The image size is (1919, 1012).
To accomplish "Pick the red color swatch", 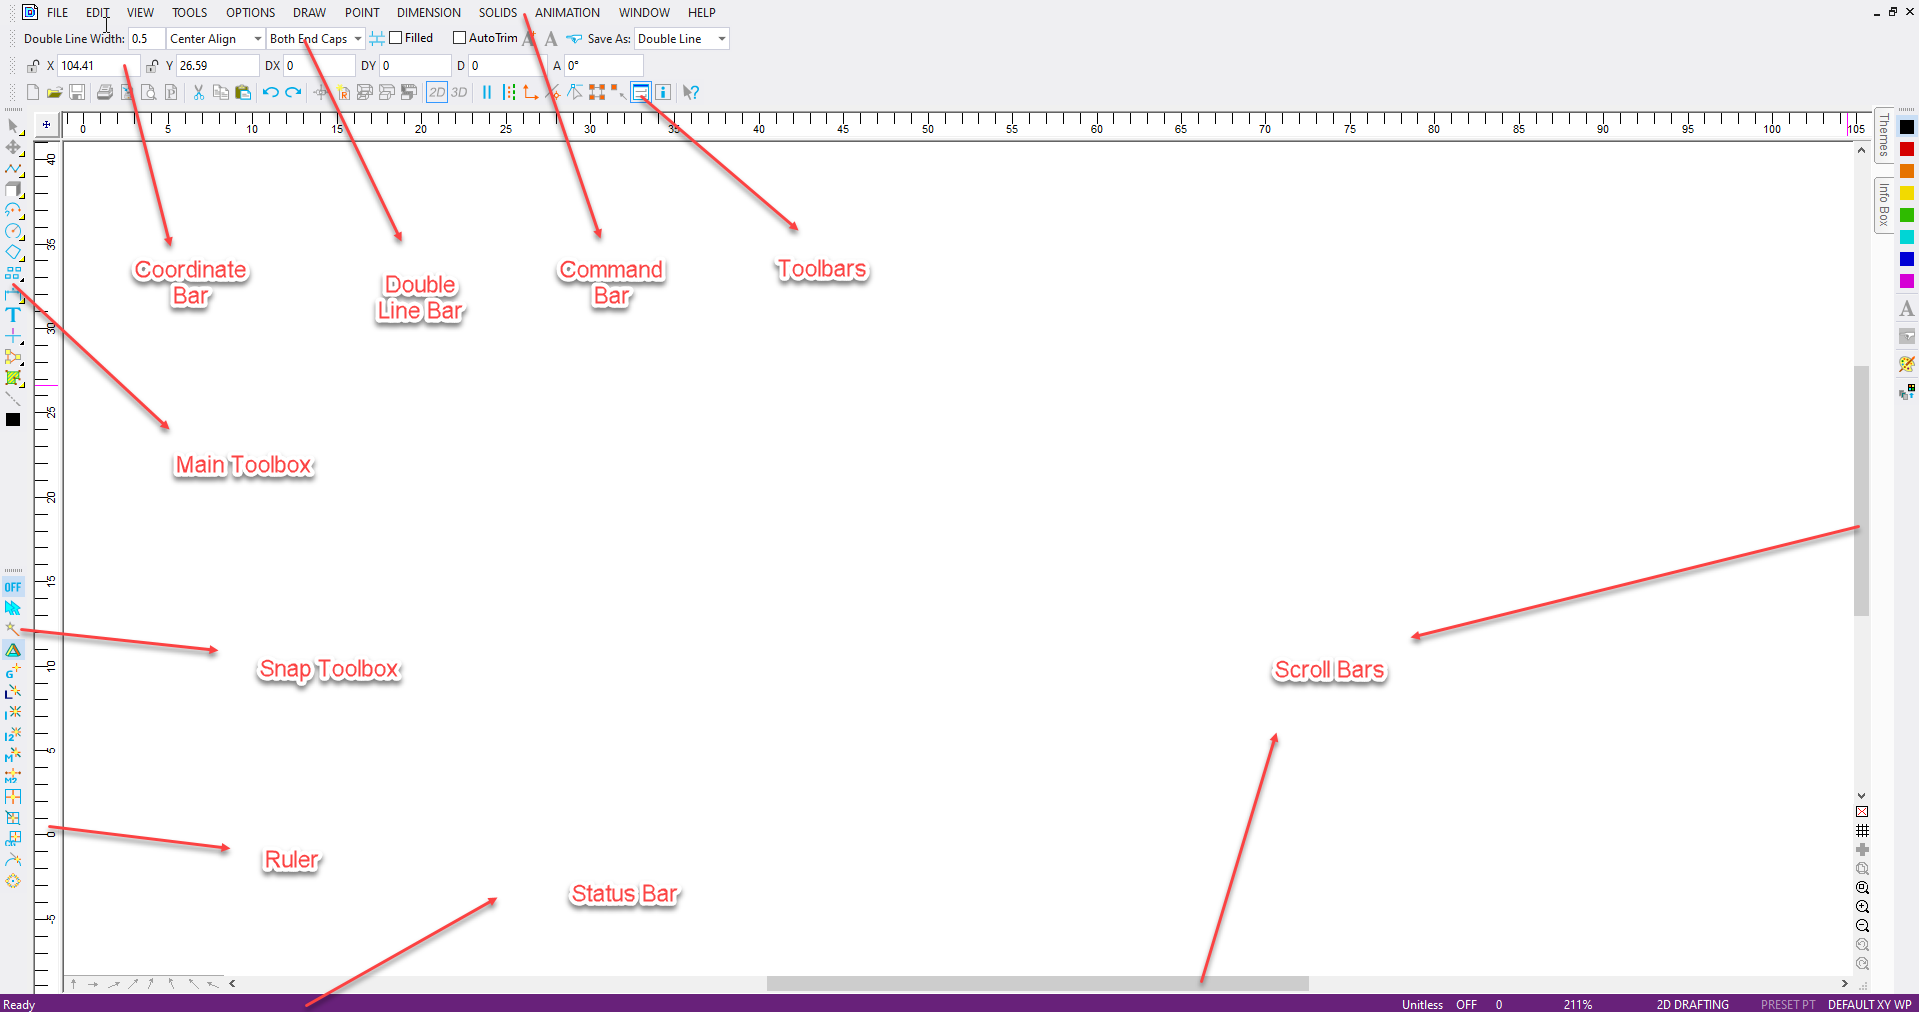I will click(1907, 149).
